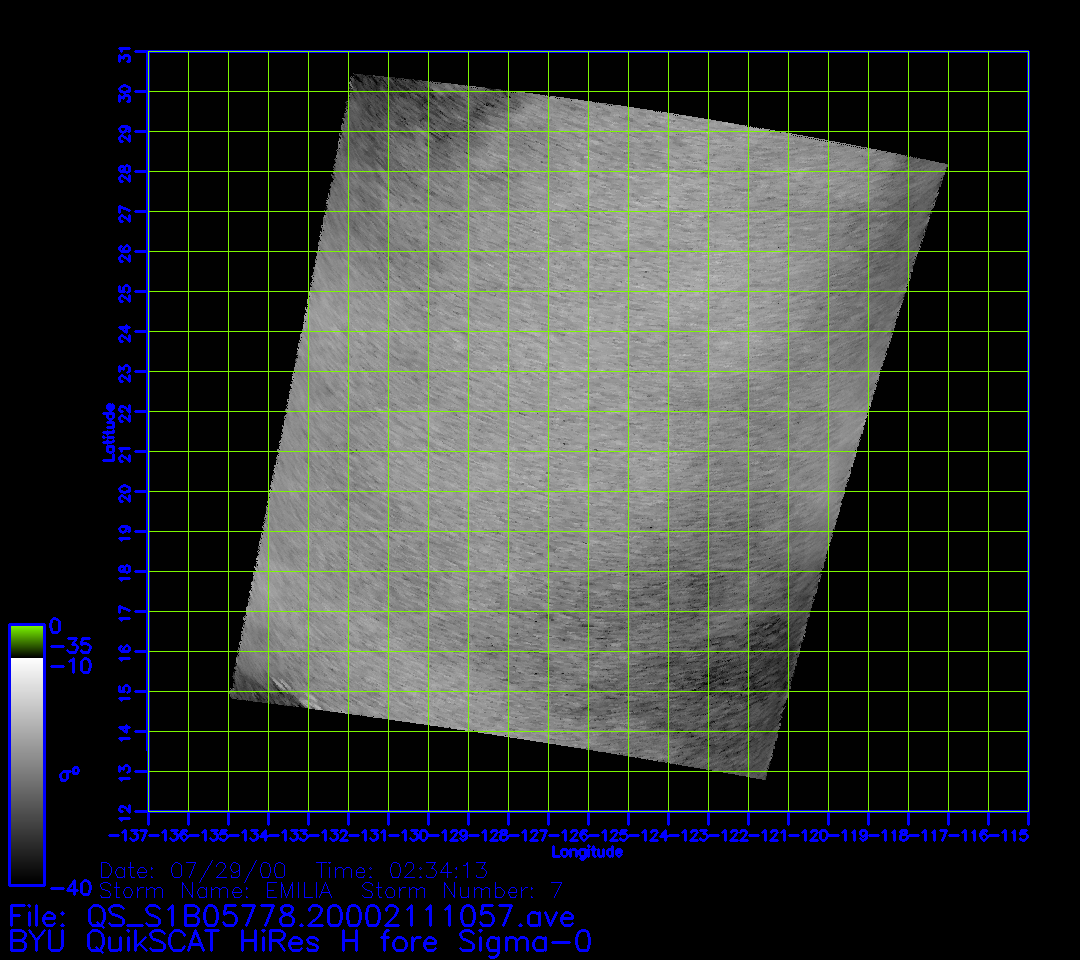1080x960 pixels.
Task: Click the sigma-0 symbol beside the colorbar
Action: tap(69, 773)
